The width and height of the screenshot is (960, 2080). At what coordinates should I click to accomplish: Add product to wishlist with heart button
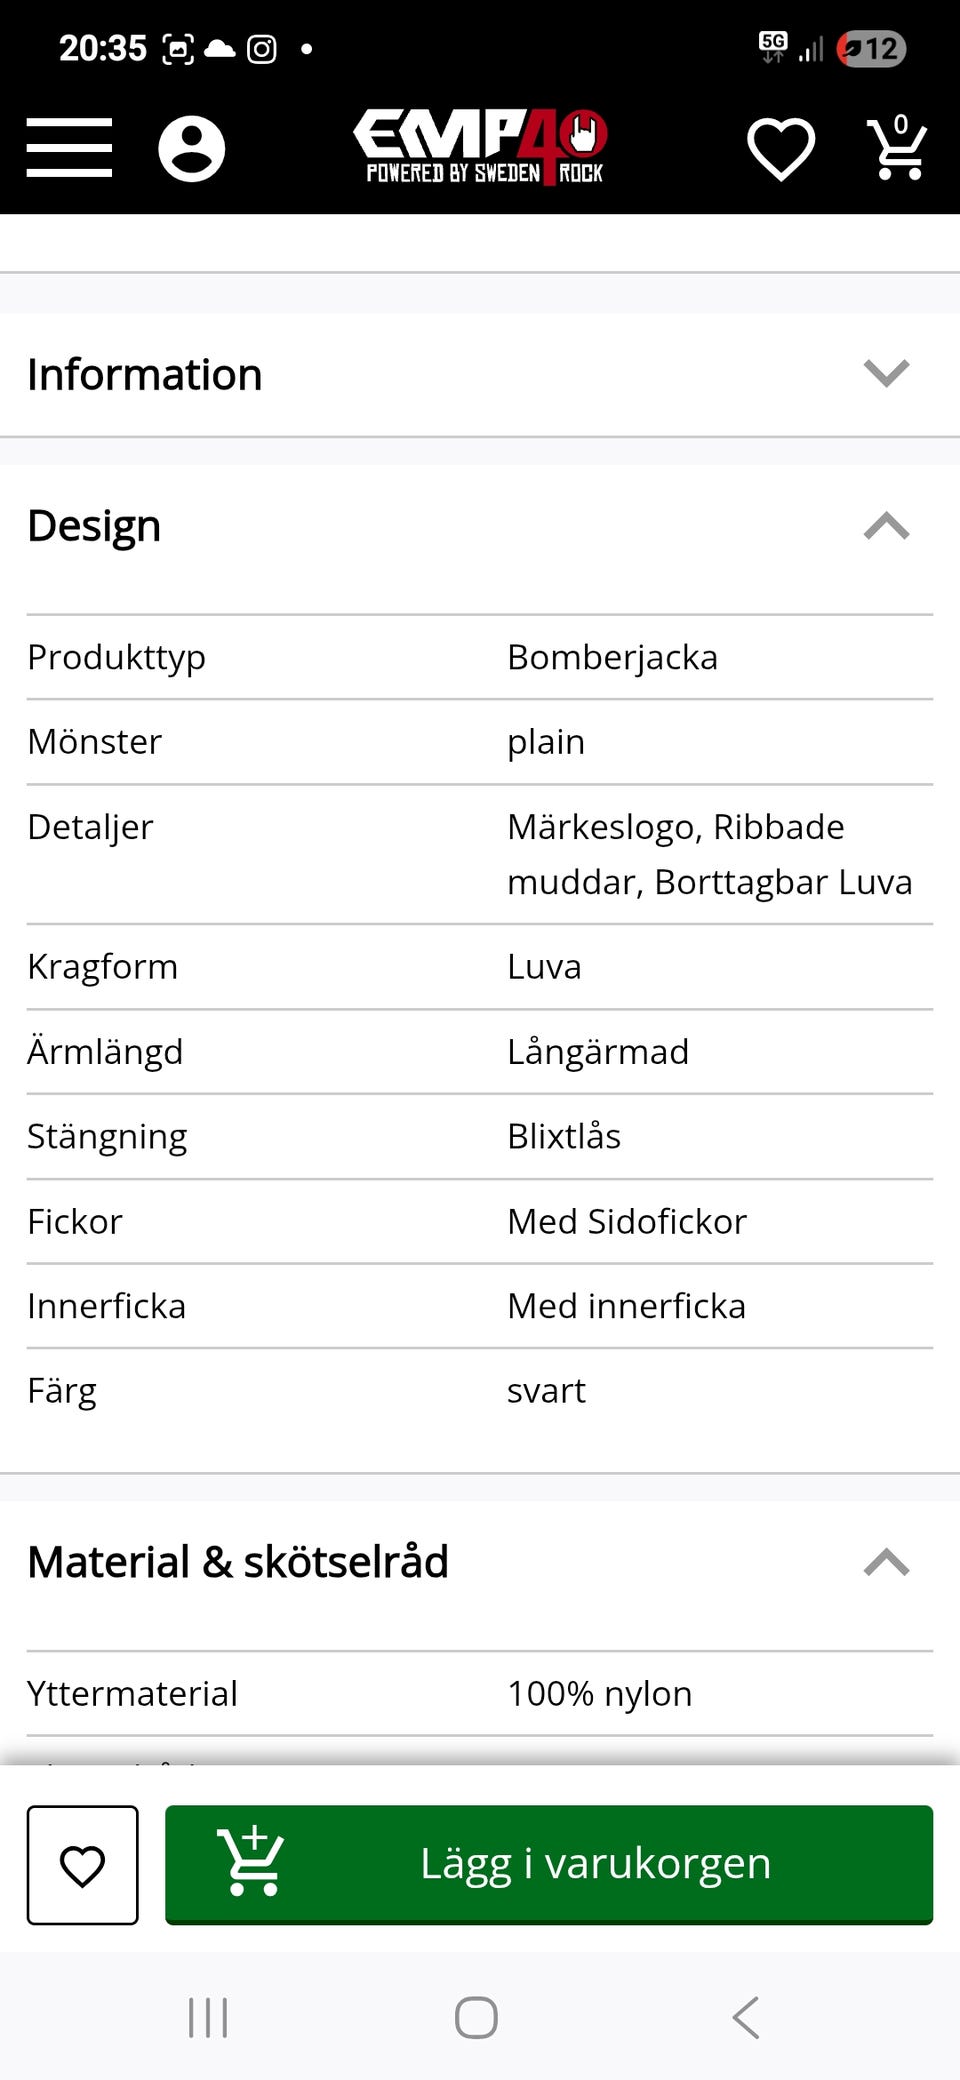coord(83,1864)
